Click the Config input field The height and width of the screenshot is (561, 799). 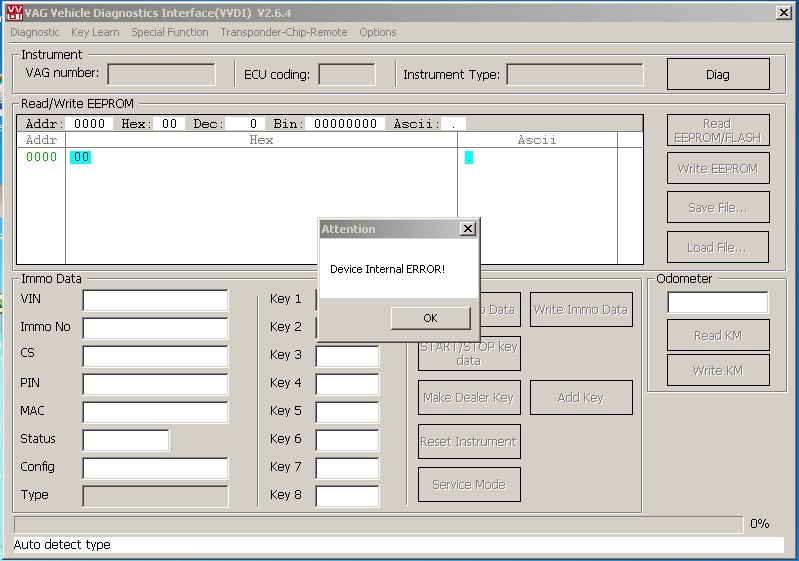(155, 468)
